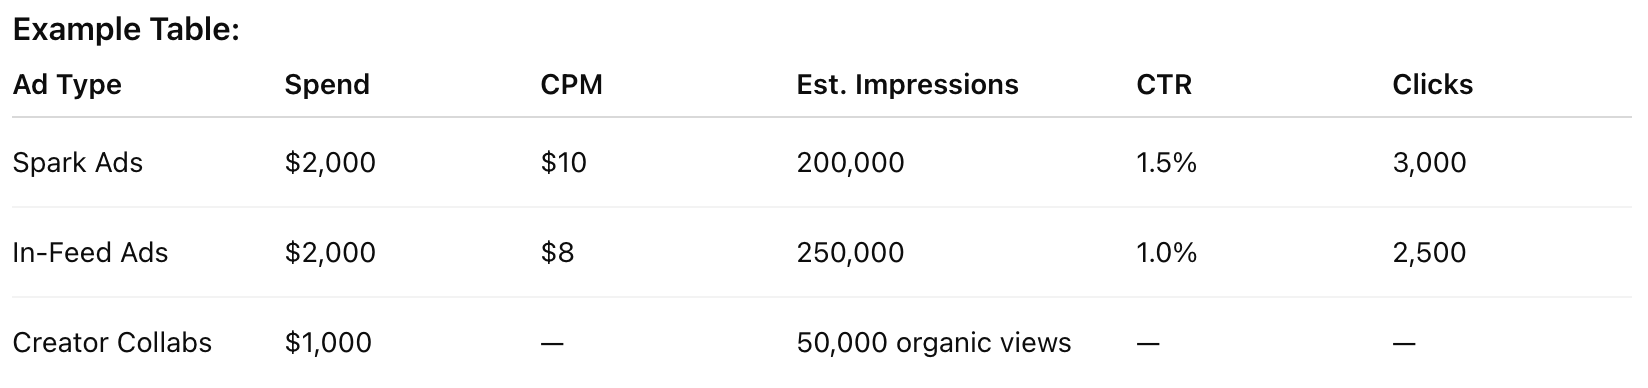Select the 200,000 impressions cell
The width and height of the screenshot is (1648, 388).
(x=851, y=162)
